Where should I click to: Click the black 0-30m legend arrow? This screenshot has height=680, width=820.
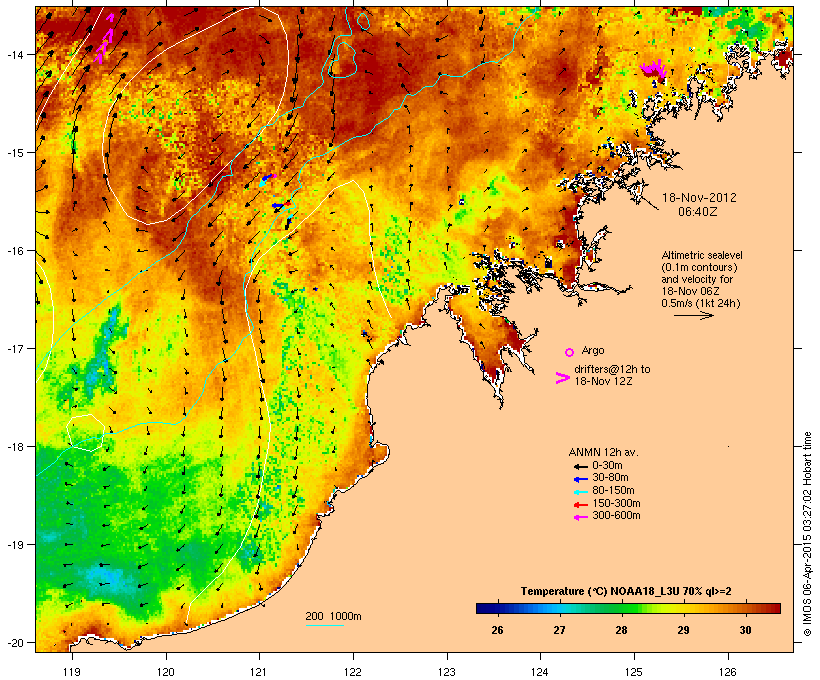click(581, 466)
